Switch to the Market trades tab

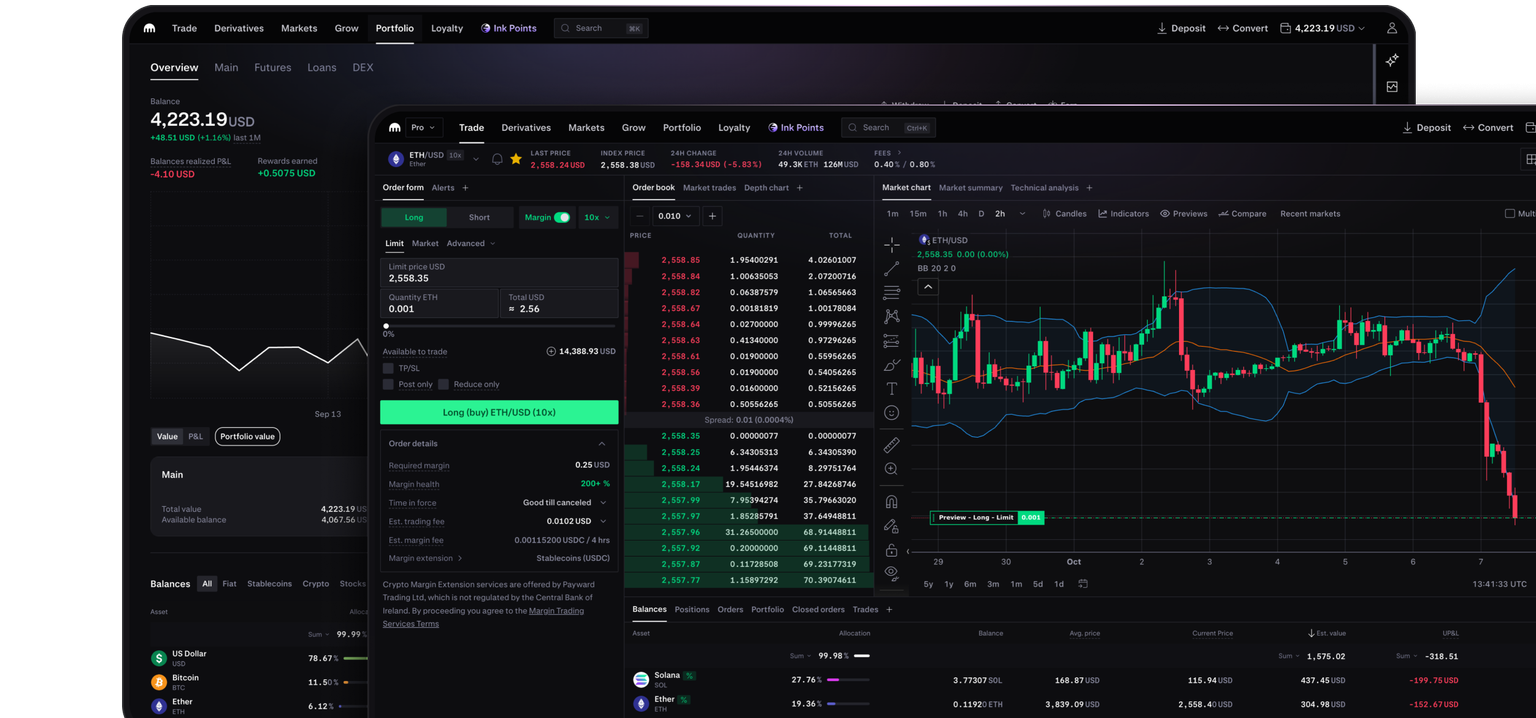(x=709, y=188)
